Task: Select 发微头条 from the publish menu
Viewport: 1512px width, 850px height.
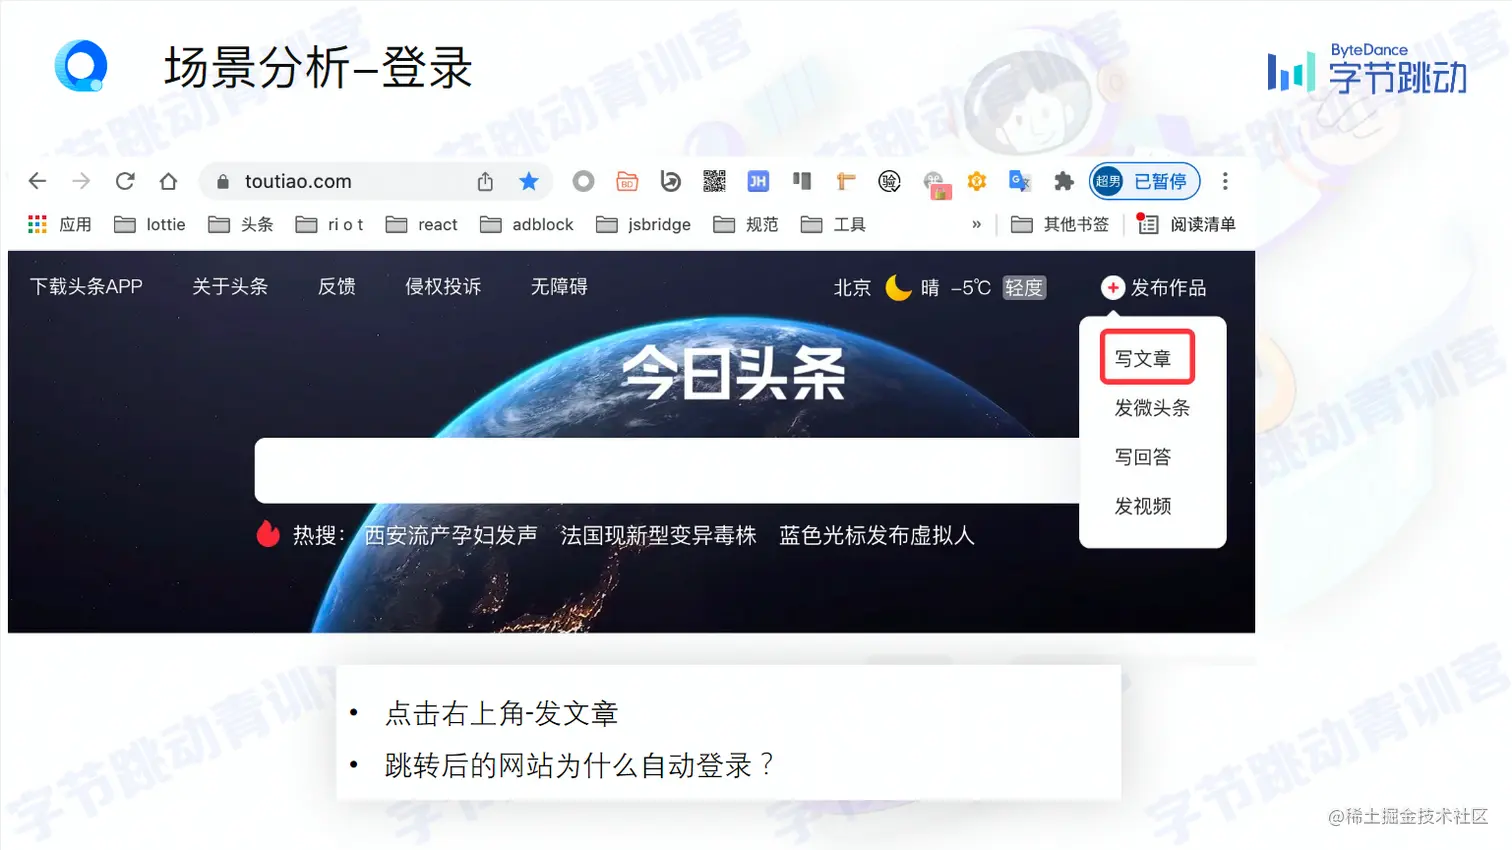Action: (1152, 408)
